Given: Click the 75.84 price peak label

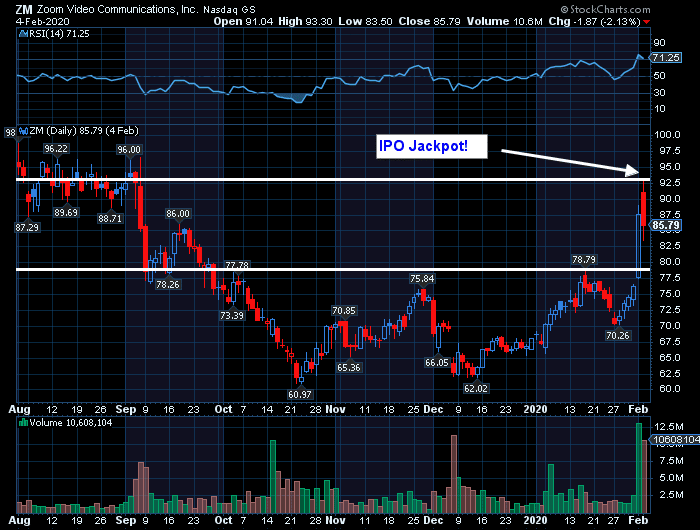Looking at the screenshot, I should (422, 279).
